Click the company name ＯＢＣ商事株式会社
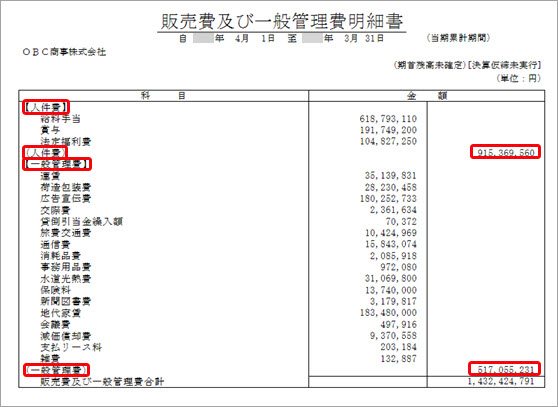558x407 pixels. click(64, 52)
